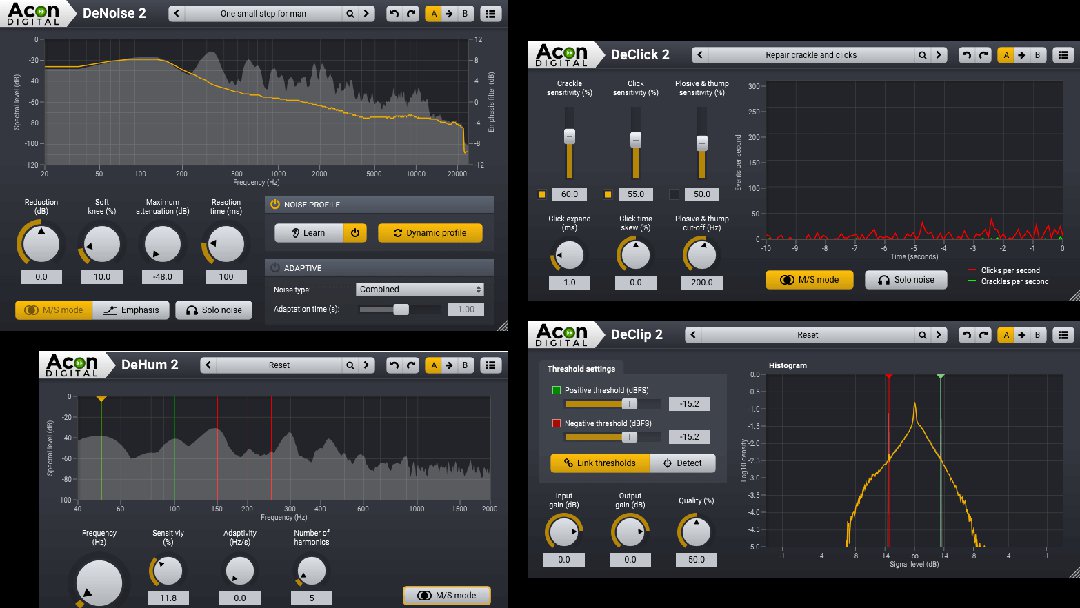Toggle the Crackle sensitivity enable checkbox
Image resolution: width=1080 pixels, height=608 pixels.
[x=542, y=194]
